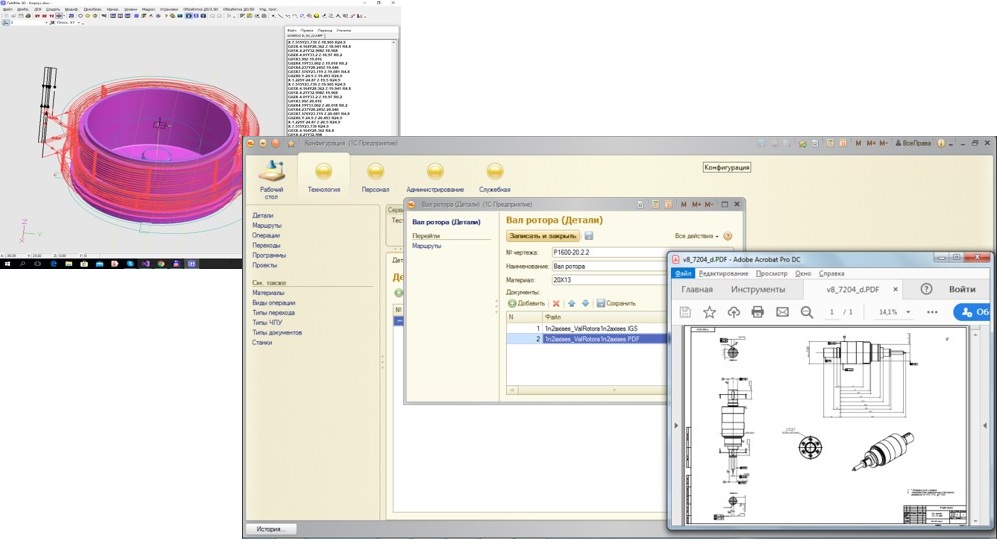Click the Наименование input field
The height and width of the screenshot is (546, 1004).
[609, 266]
